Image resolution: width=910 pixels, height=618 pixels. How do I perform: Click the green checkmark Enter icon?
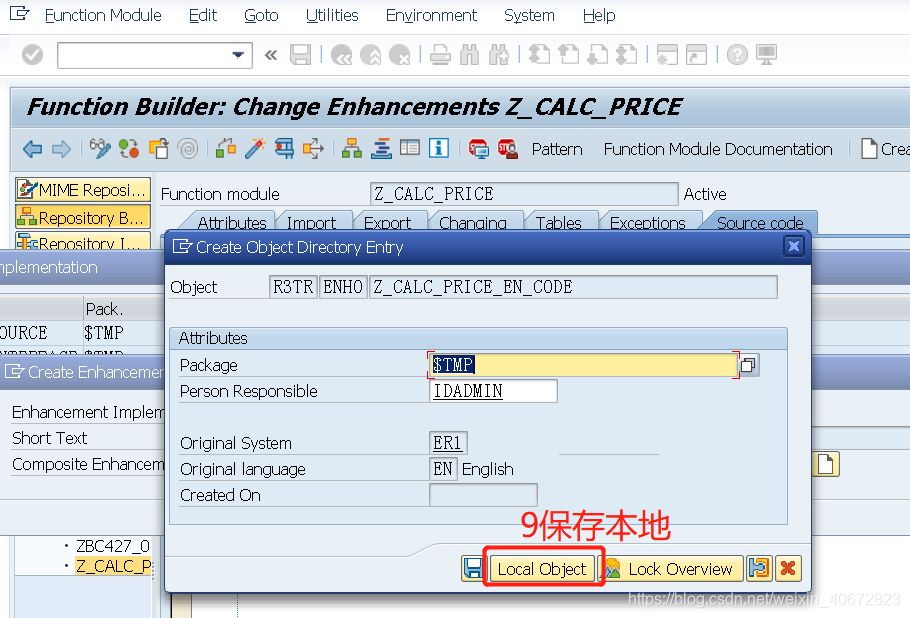[32, 55]
